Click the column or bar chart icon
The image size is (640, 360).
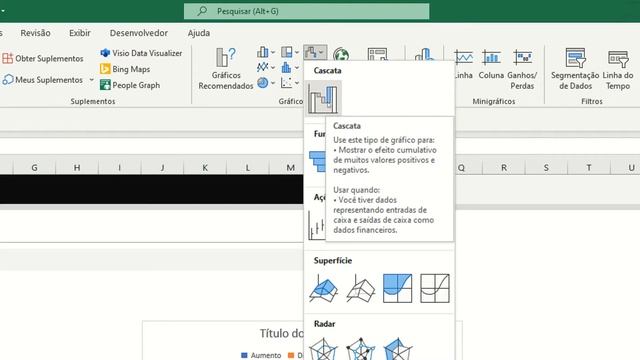pos(263,52)
